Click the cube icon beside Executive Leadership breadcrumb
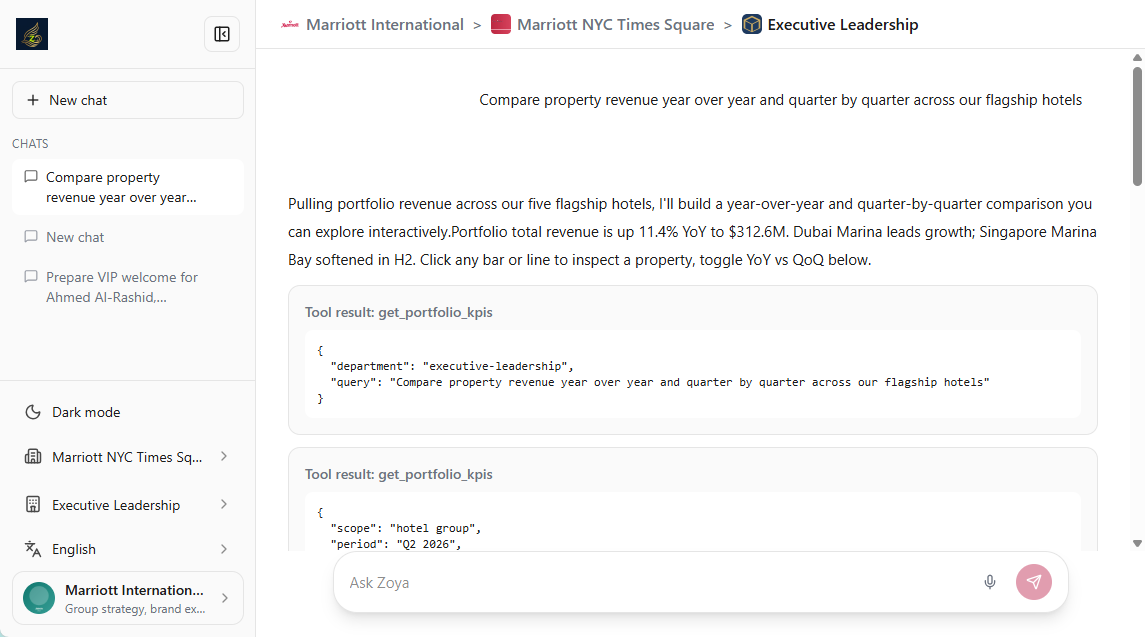 pyautogui.click(x=751, y=24)
